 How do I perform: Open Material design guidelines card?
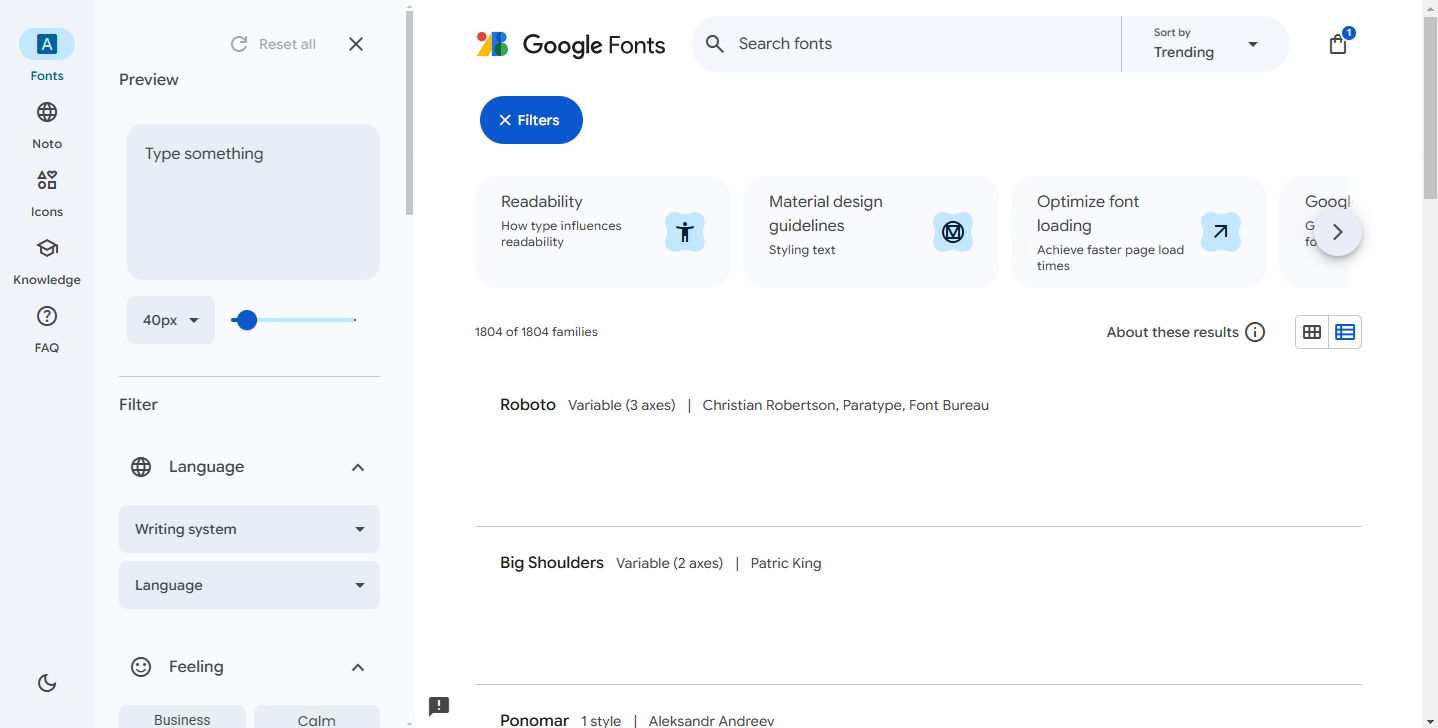[x=871, y=232]
